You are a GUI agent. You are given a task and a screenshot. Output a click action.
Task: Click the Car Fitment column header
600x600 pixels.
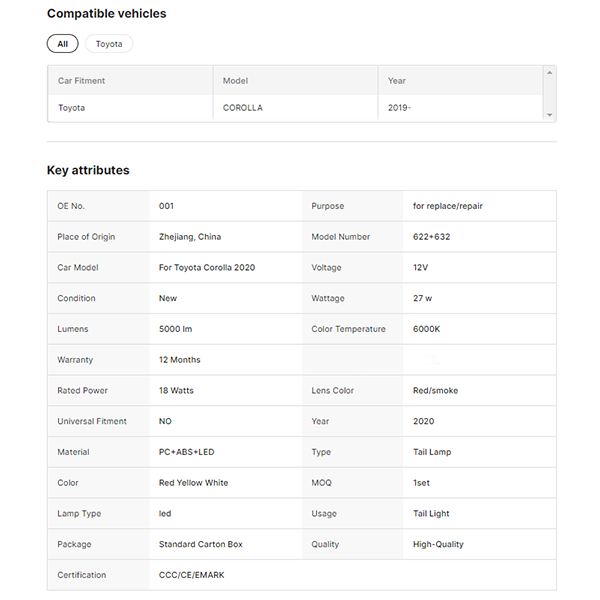(82, 81)
